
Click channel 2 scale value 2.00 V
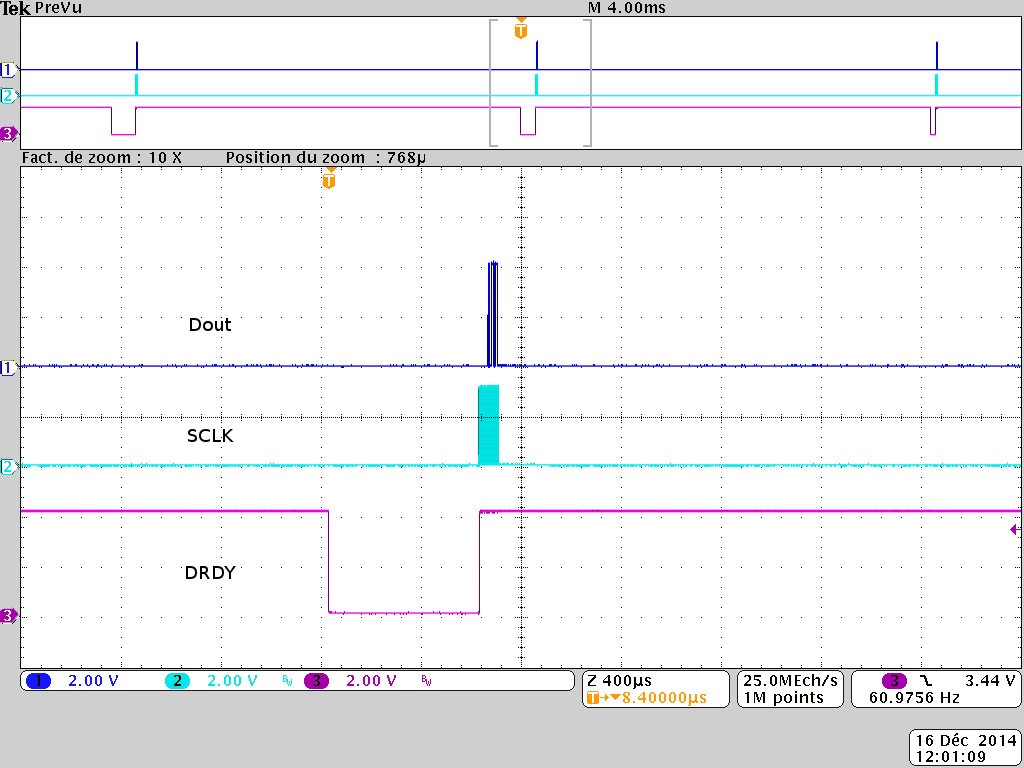click(x=232, y=681)
